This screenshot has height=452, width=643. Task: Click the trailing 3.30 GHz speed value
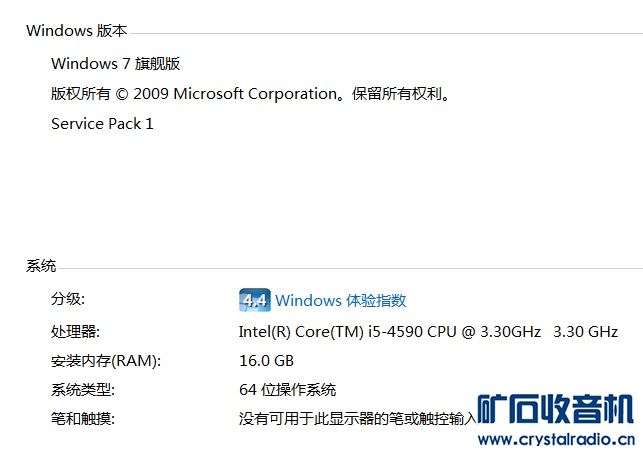pyautogui.click(x=585, y=331)
